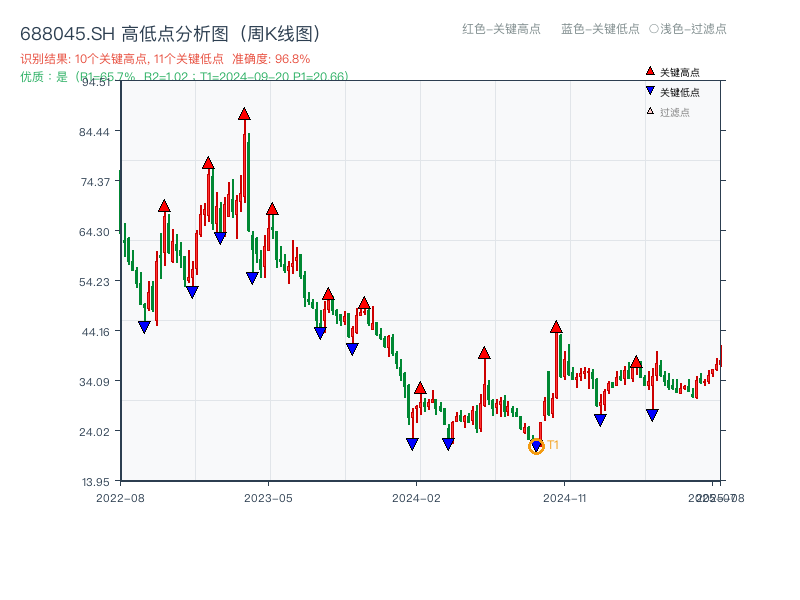Viewport: 800px width, 600px height.
Task: Click the rightmost red triangle marker near chart end
Action: point(636,361)
